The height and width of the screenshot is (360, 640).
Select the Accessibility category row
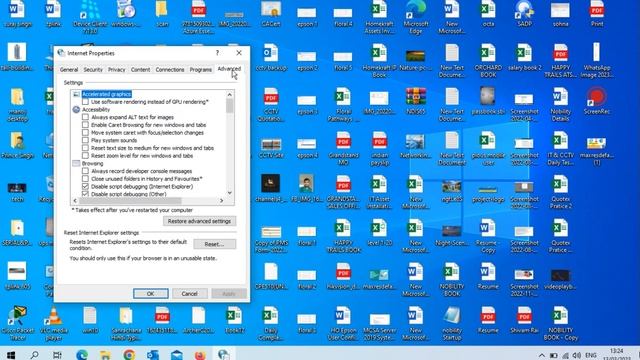pyautogui.click(x=96, y=109)
